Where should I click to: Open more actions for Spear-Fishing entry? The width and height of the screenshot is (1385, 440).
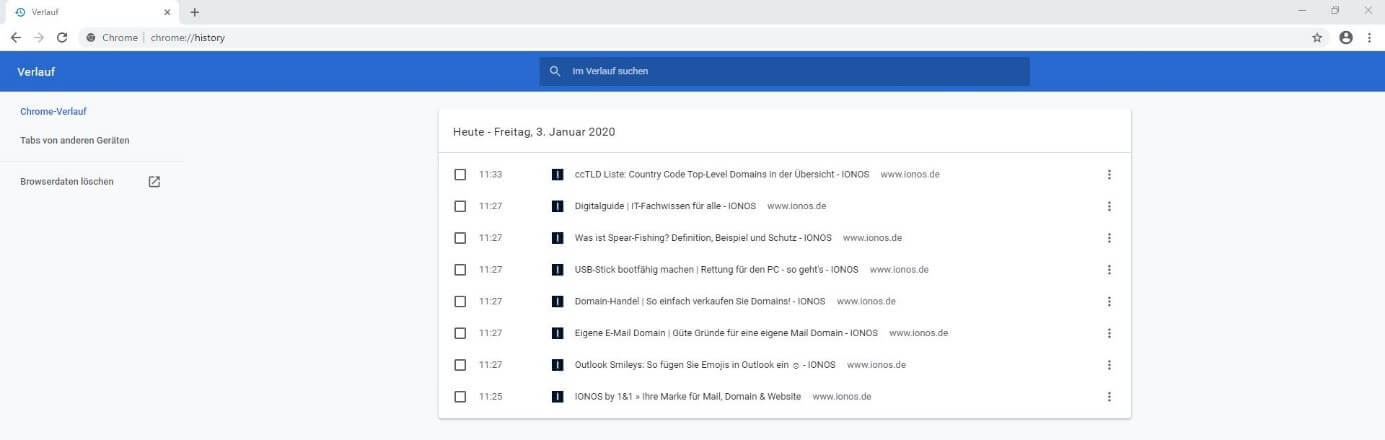point(1109,238)
